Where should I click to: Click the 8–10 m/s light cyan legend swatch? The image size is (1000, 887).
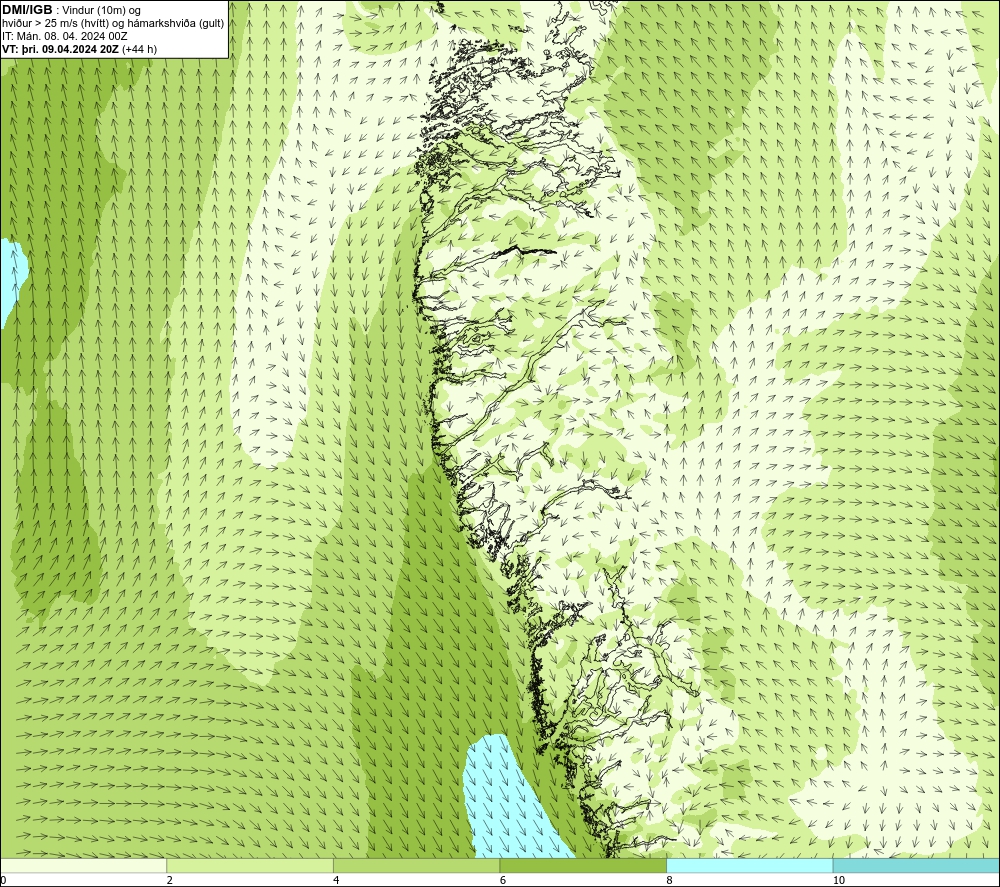click(749, 865)
